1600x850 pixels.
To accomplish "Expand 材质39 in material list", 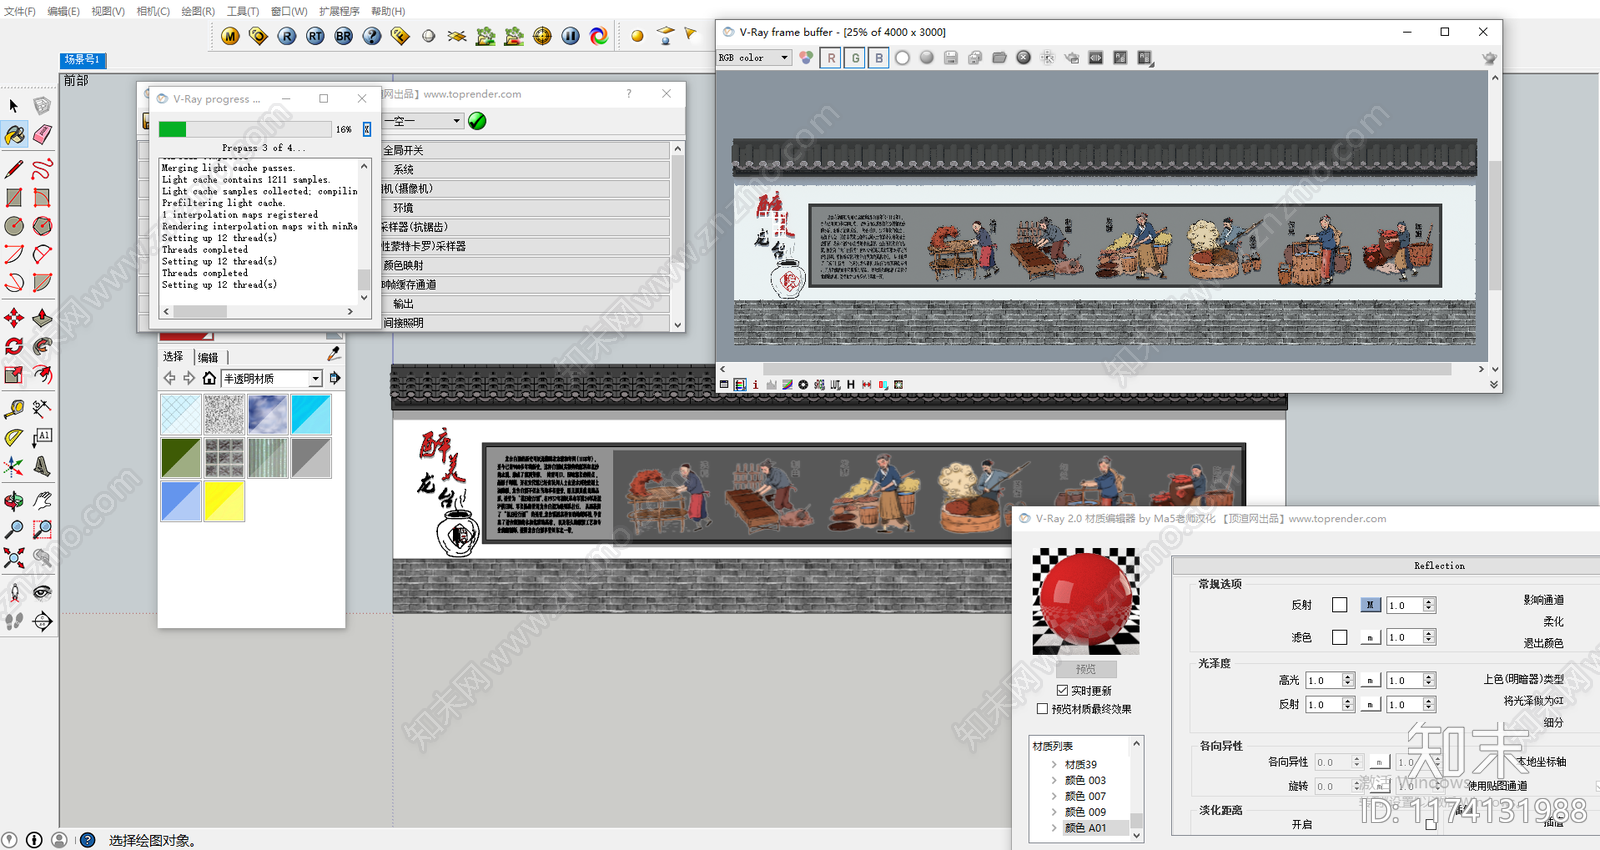I will (1054, 764).
